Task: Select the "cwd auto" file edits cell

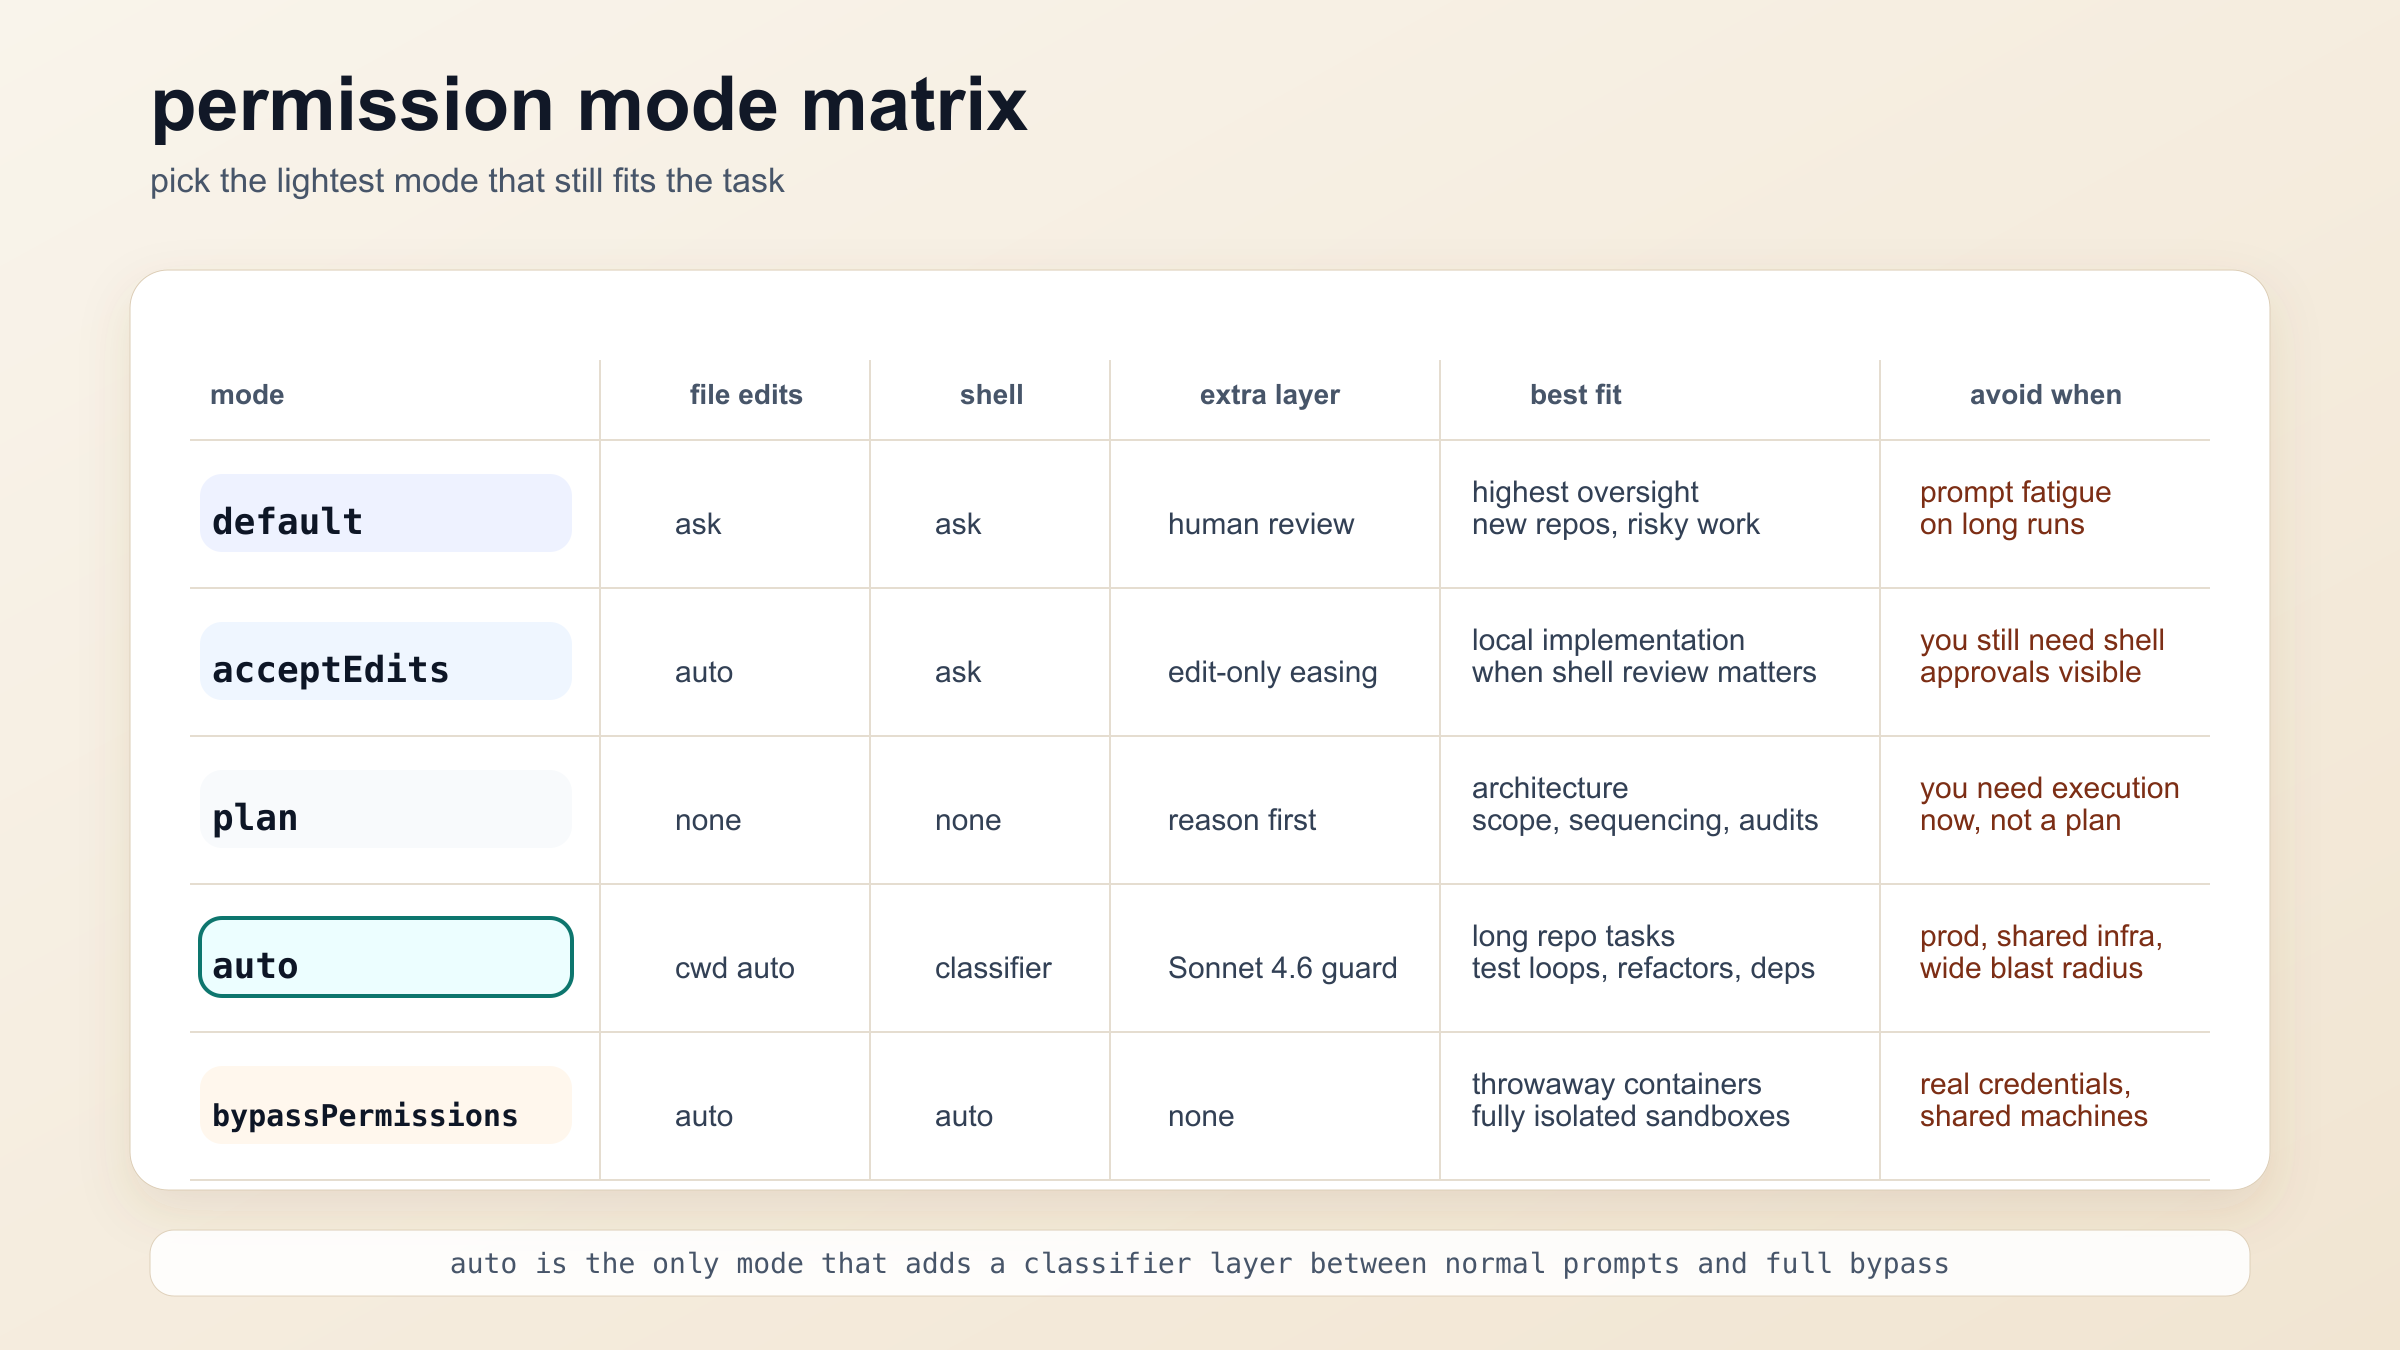Action: 735,968
